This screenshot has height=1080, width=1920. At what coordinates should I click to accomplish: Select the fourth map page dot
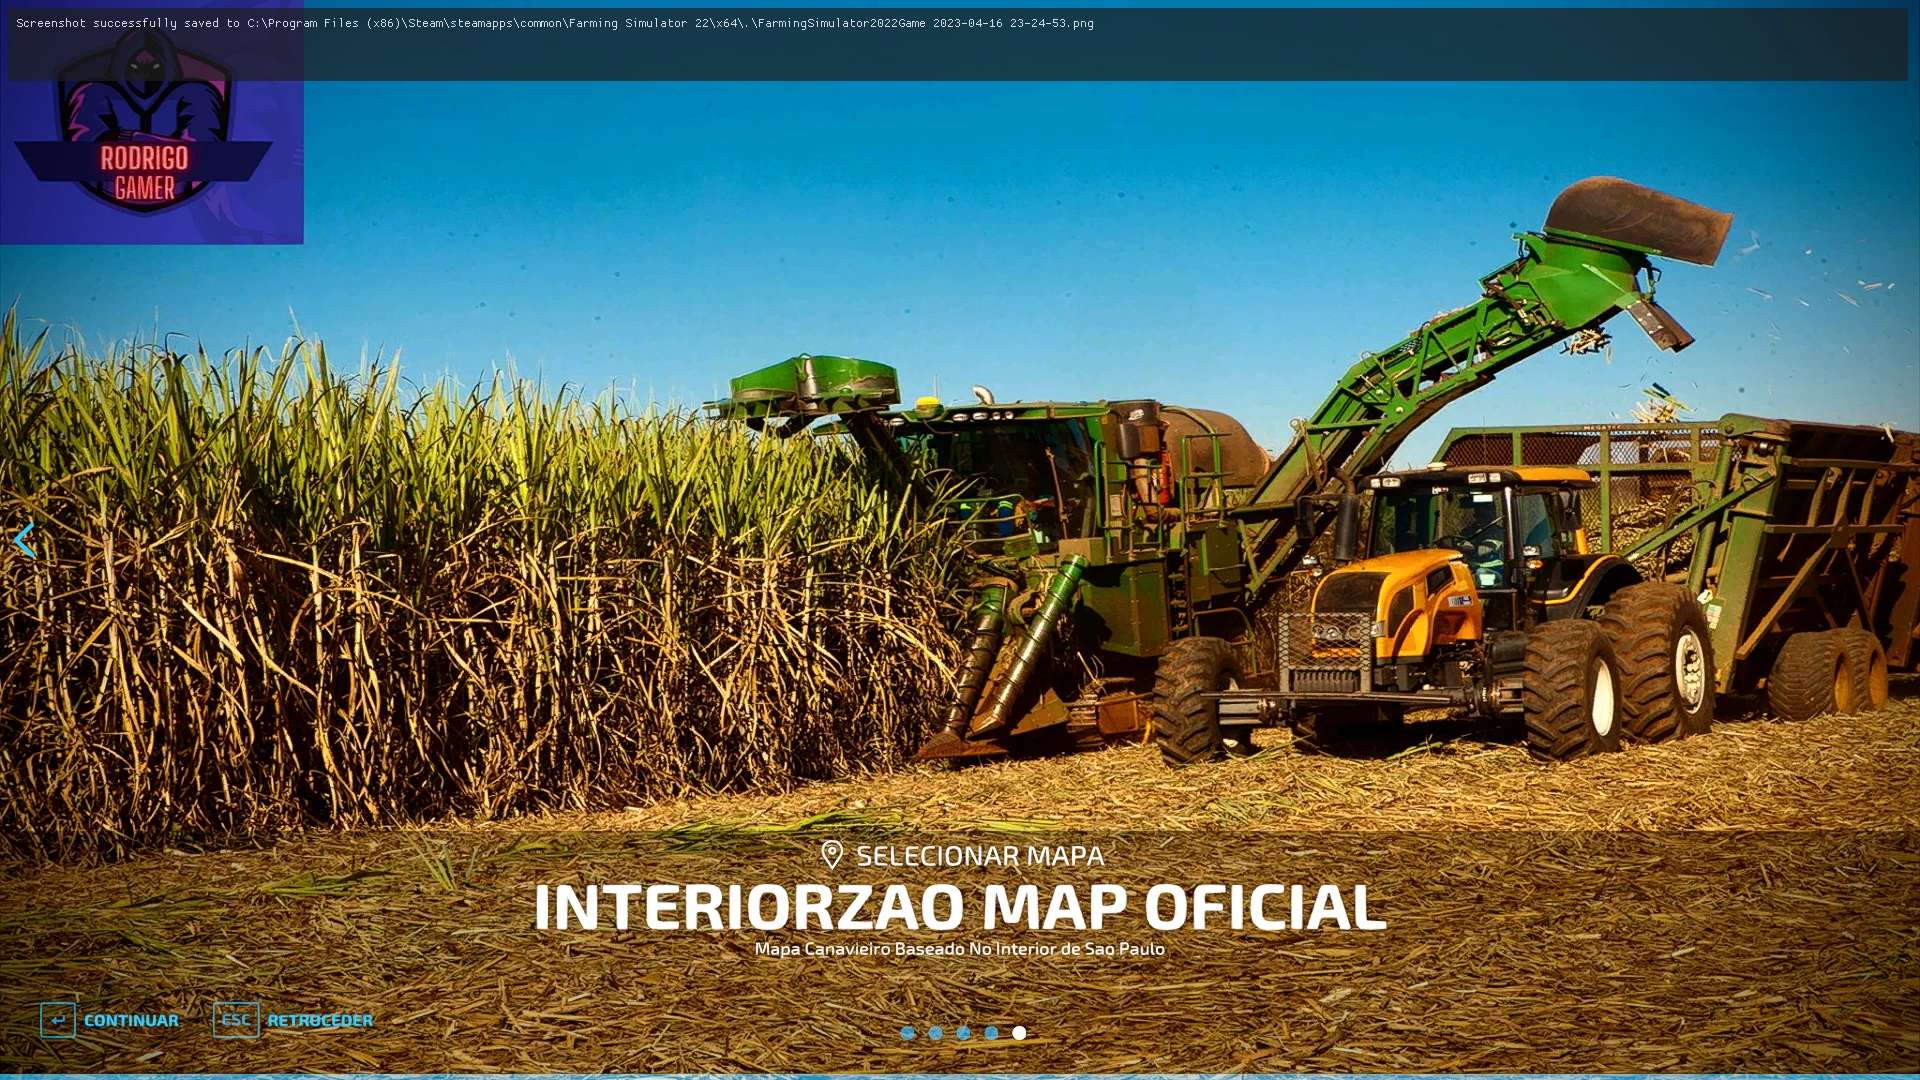991,1033
